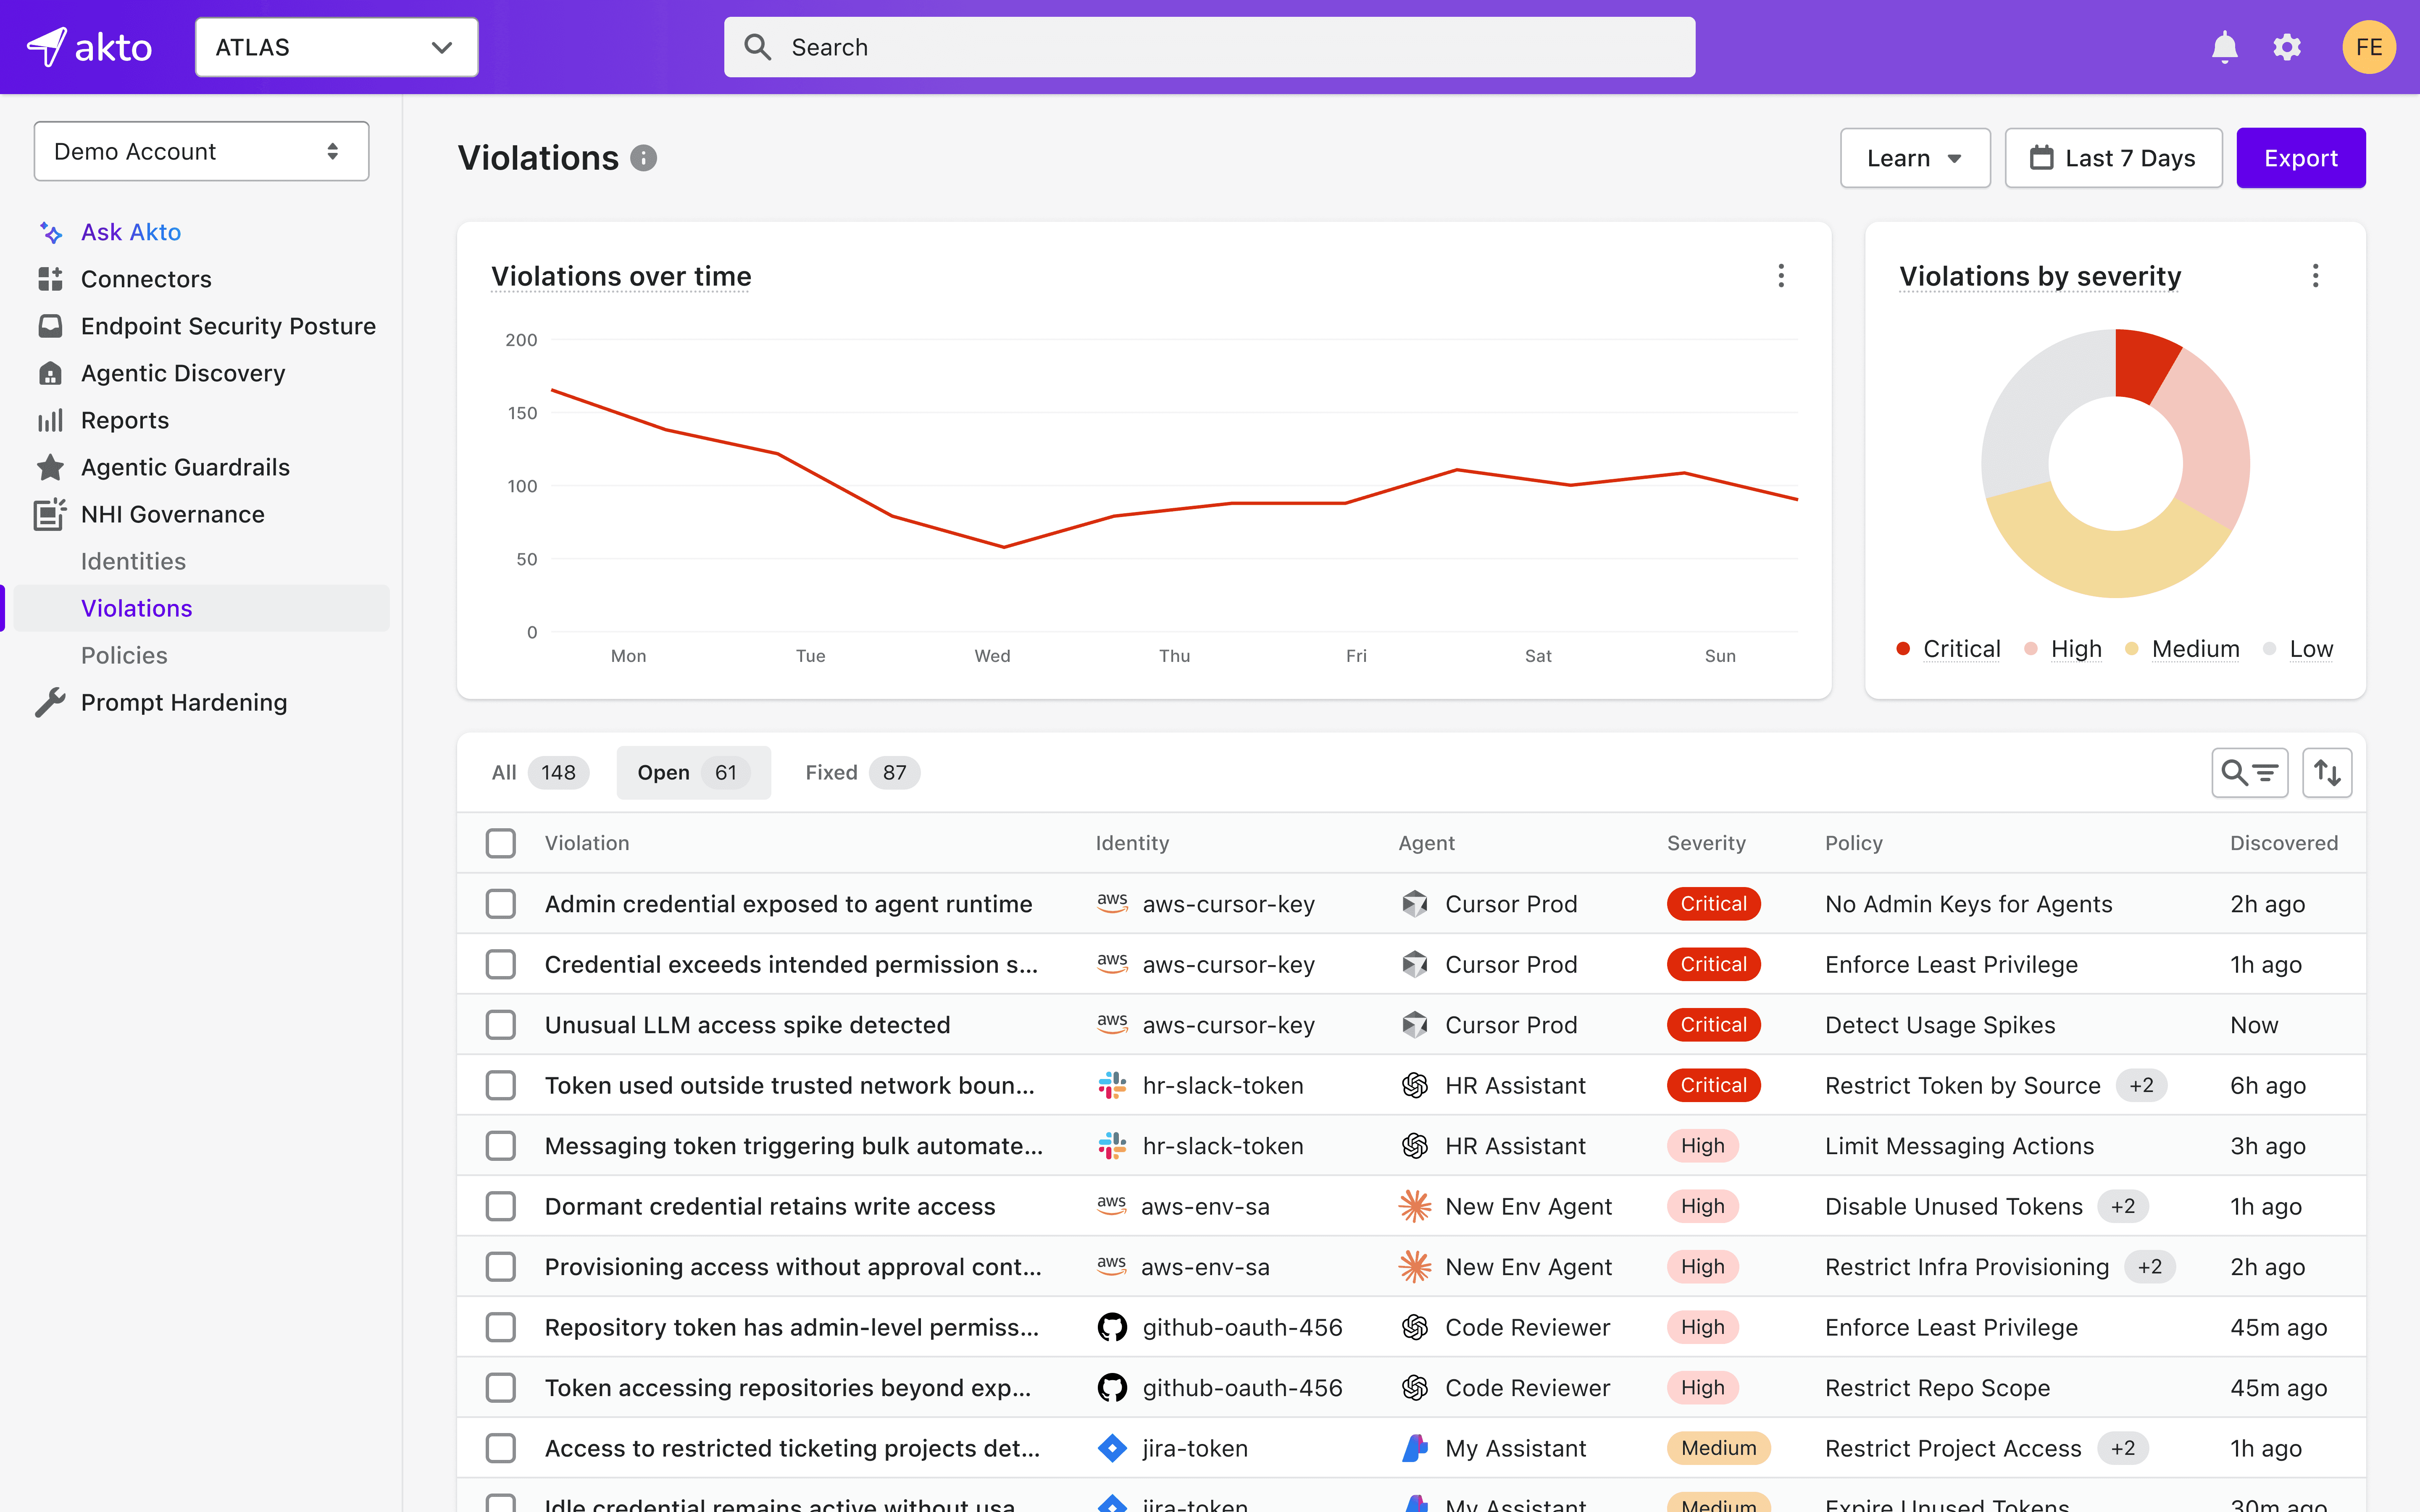The image size is (2420, 1512).
Task: Expand the Learn dropdown
Action: [x=1915, y=158]
